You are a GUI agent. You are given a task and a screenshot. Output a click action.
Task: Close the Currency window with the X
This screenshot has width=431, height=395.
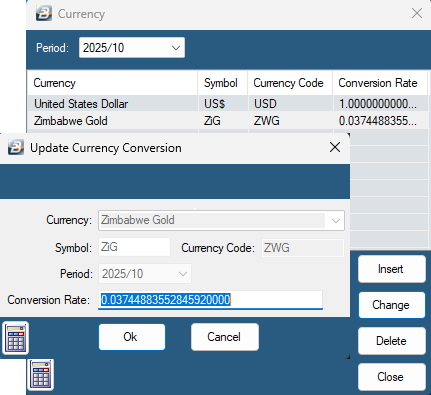click(417, 13)
